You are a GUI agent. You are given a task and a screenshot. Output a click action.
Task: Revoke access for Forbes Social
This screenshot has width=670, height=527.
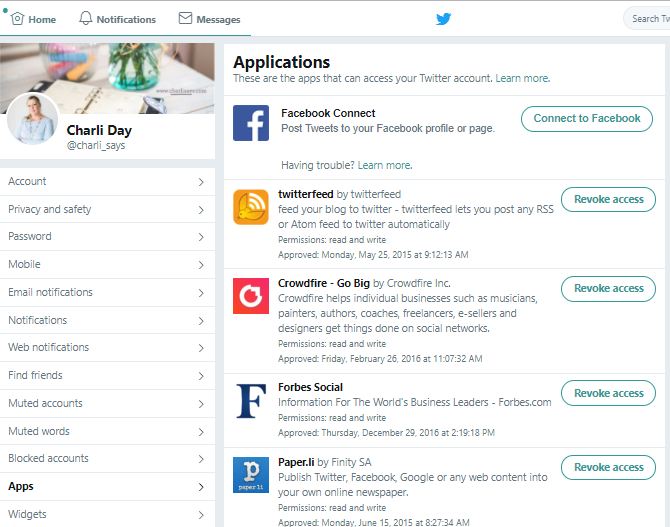(608, 393)
